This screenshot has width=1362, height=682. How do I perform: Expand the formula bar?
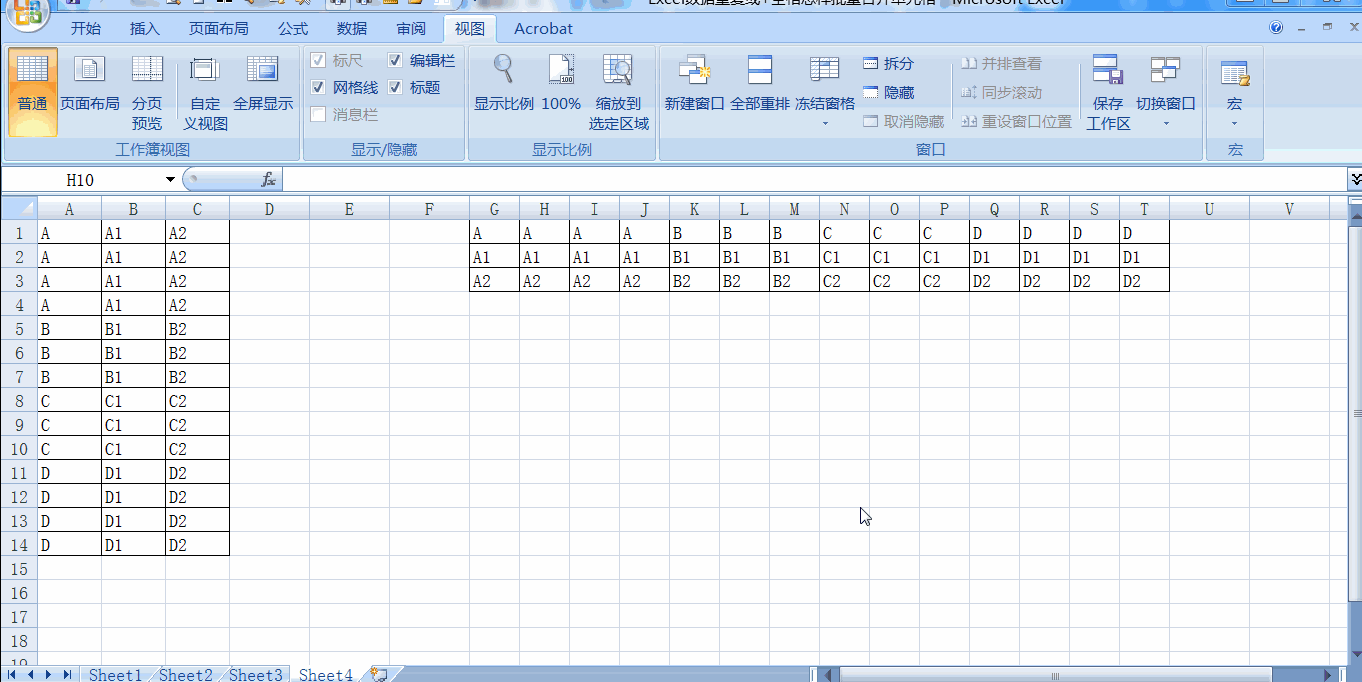[x=1355, y=180]
